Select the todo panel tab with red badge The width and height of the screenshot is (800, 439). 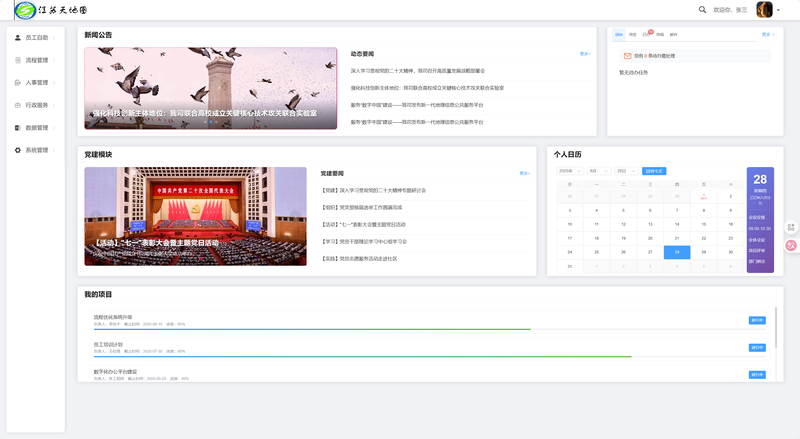point(647,34)
